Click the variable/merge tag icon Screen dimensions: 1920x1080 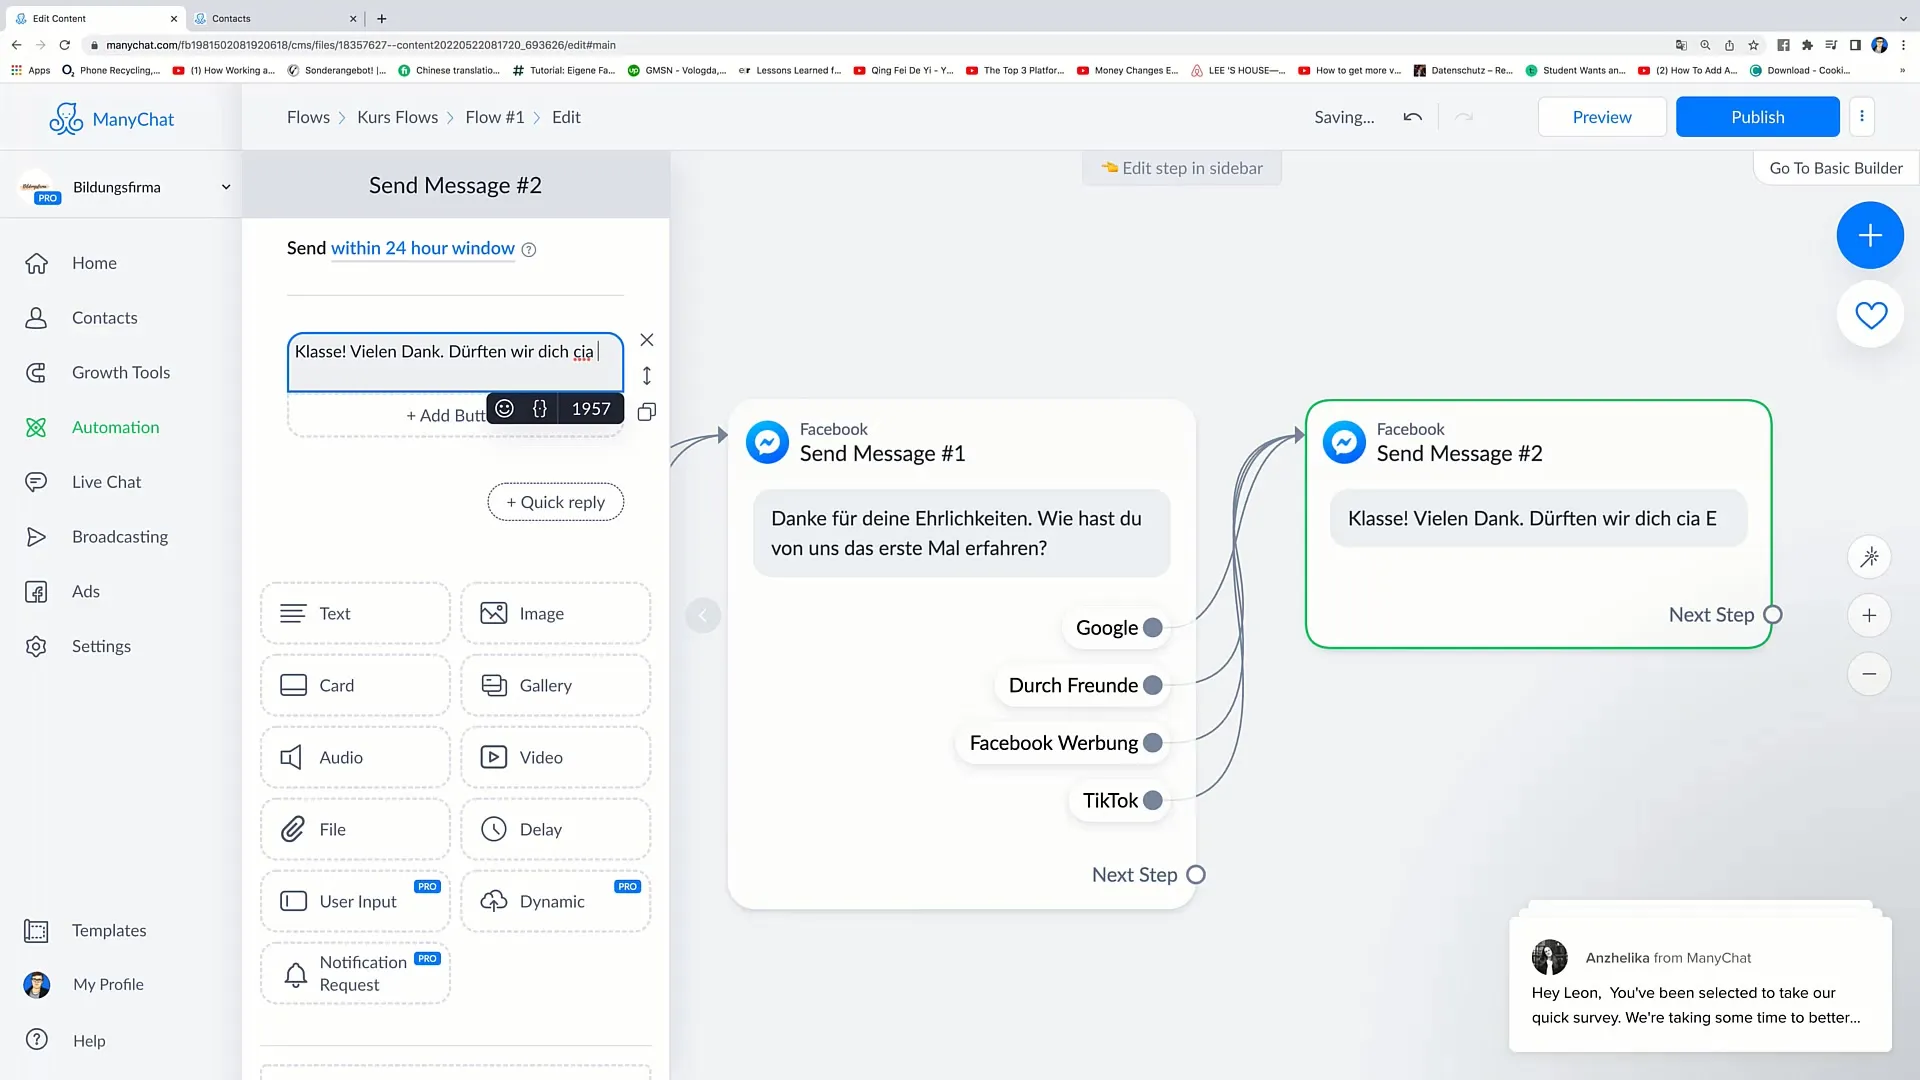point(539,409)
